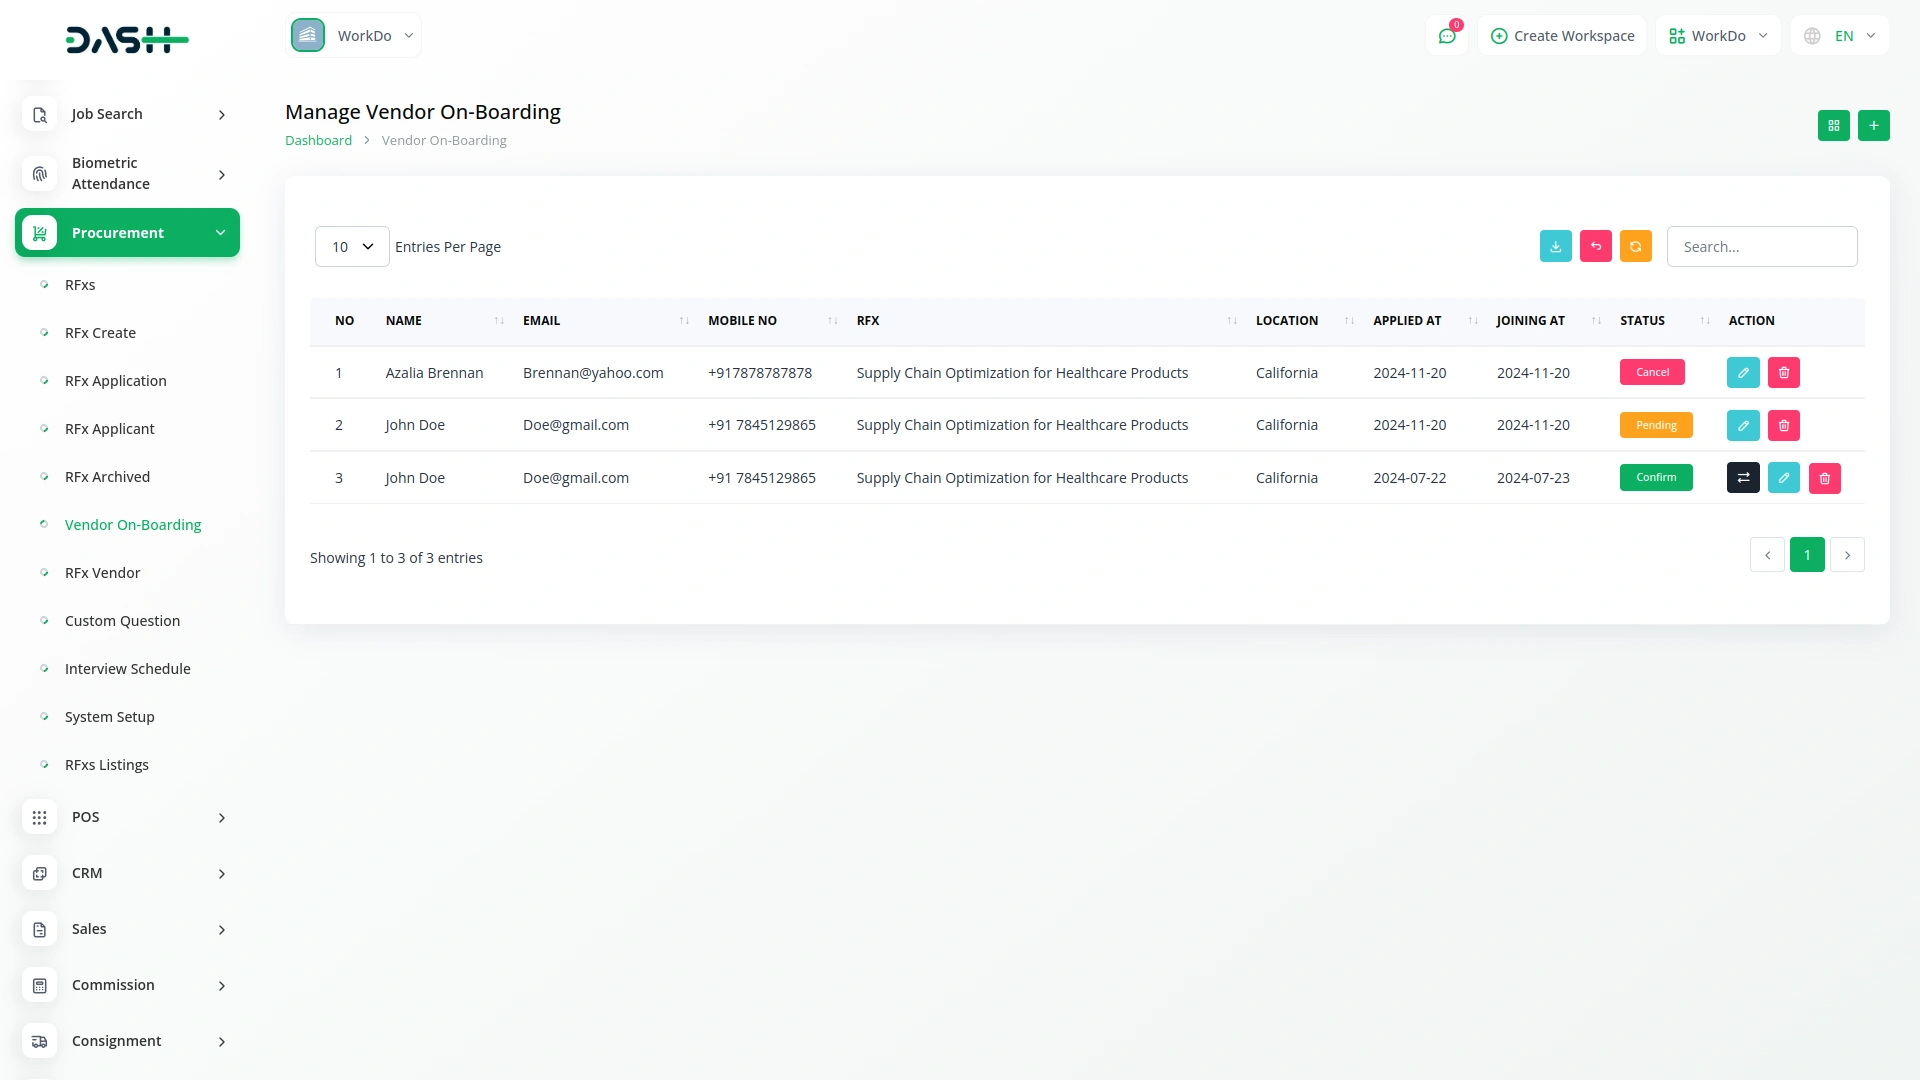This screenshot has width=1920, height=1080.
Task: Delete the Pending John Doe row
Action: point(1783,425)
